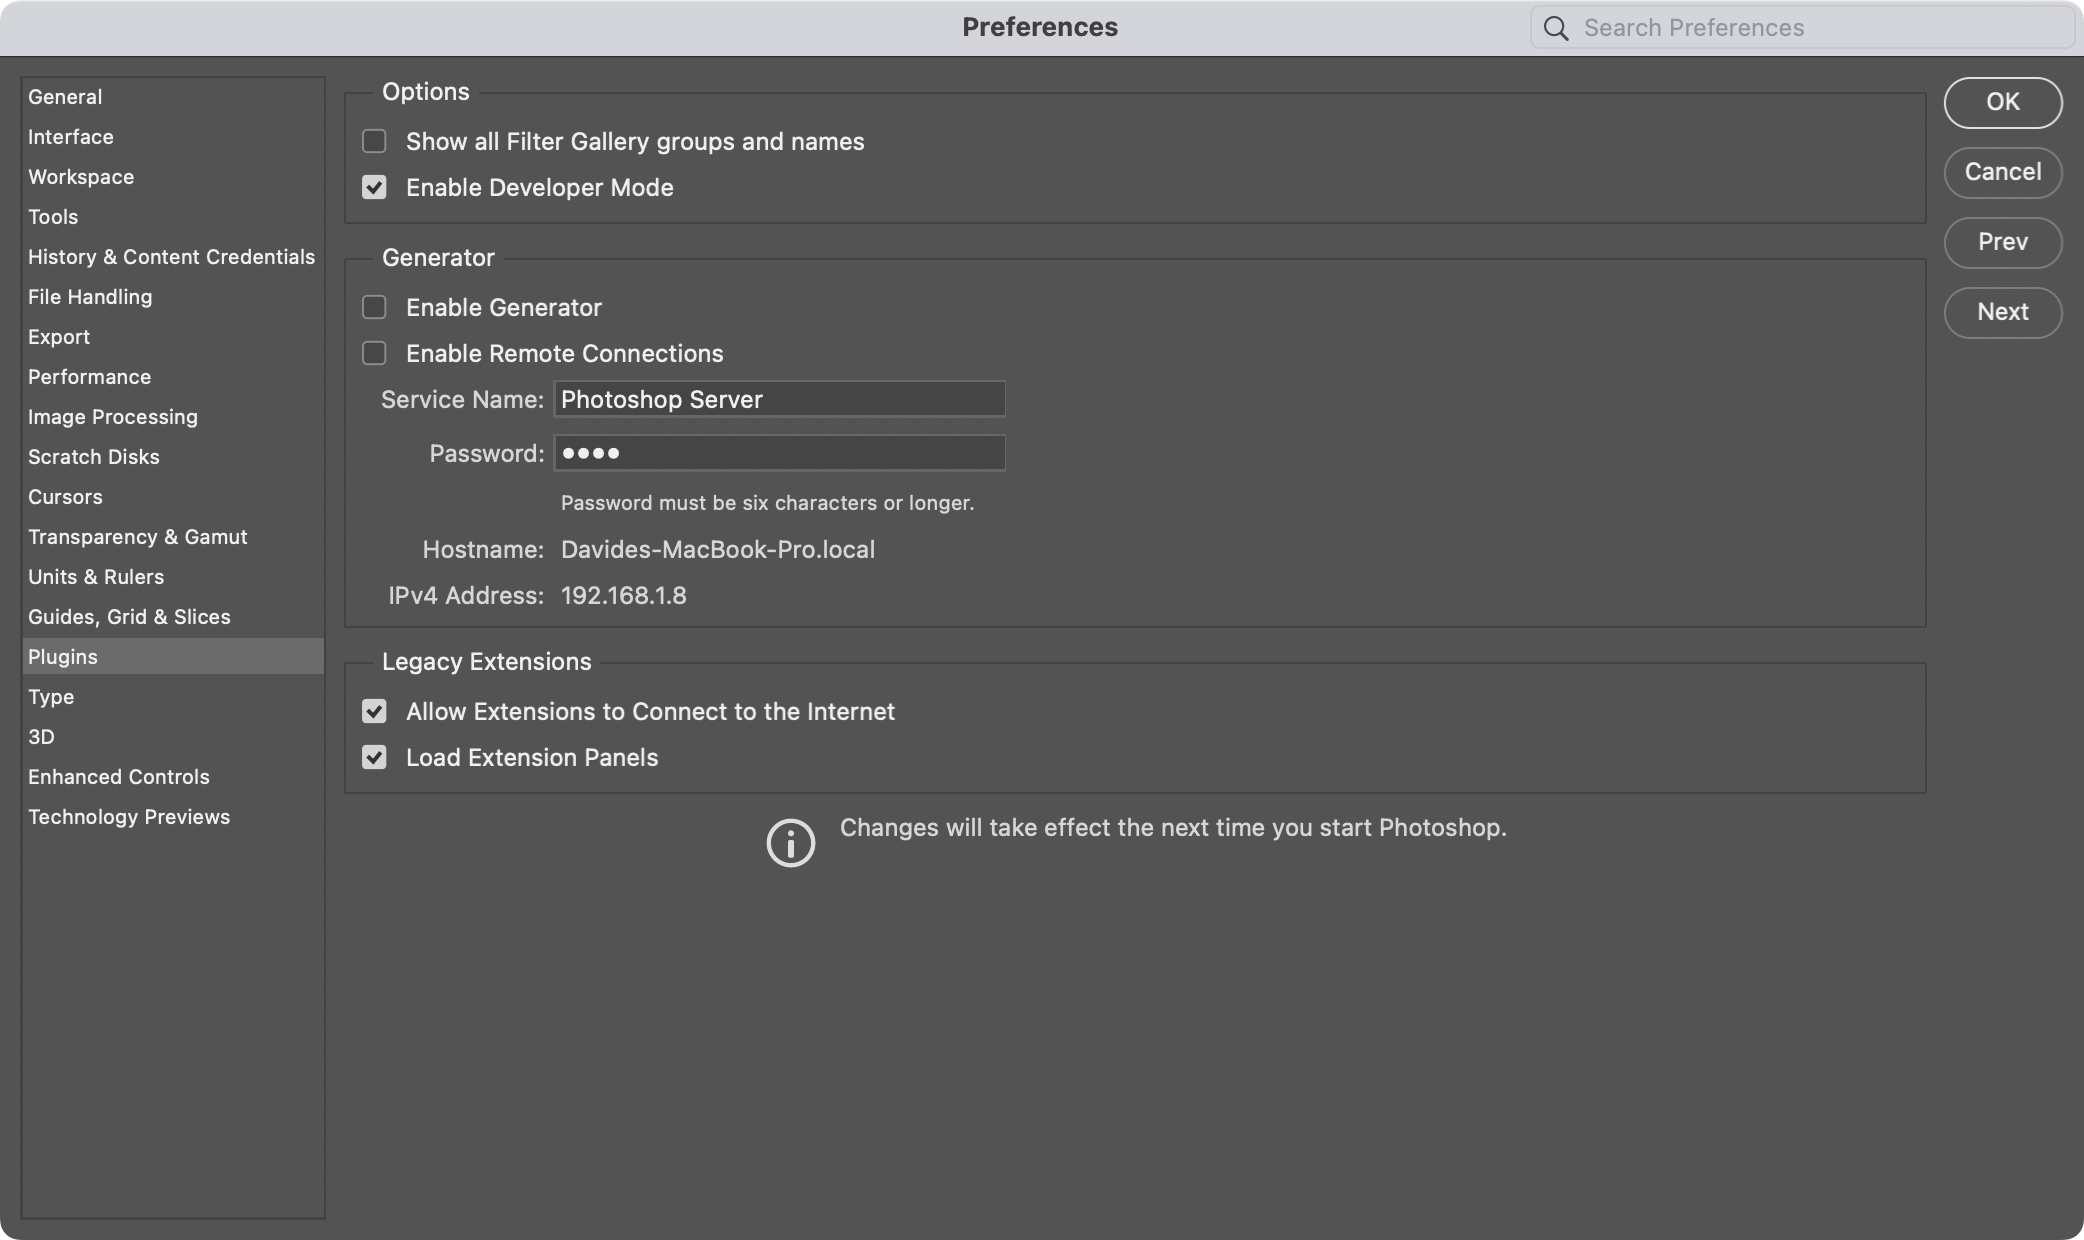Click the Performance preferences icon
2084x1240 pixels.
pyautogui.click(x=89, y=376)
